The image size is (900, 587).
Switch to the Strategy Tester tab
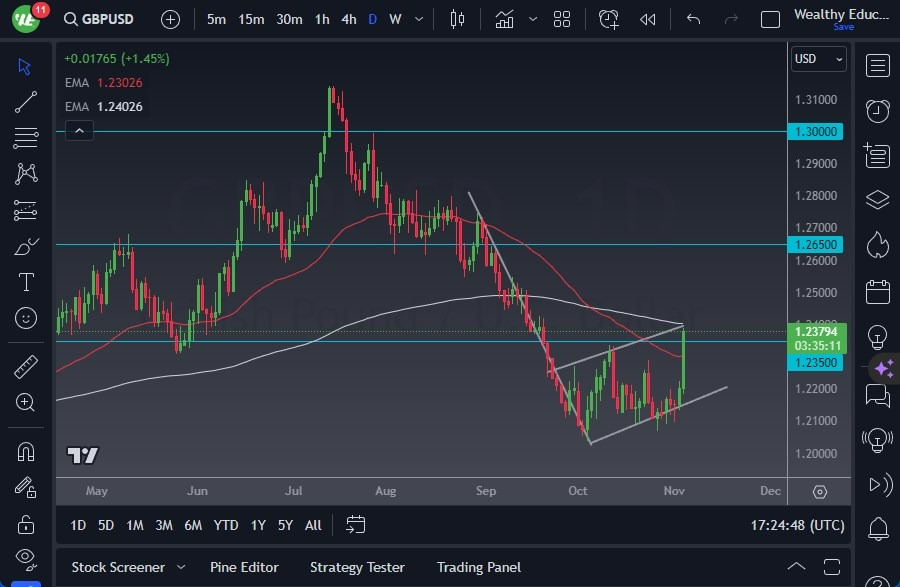point(357,567)
